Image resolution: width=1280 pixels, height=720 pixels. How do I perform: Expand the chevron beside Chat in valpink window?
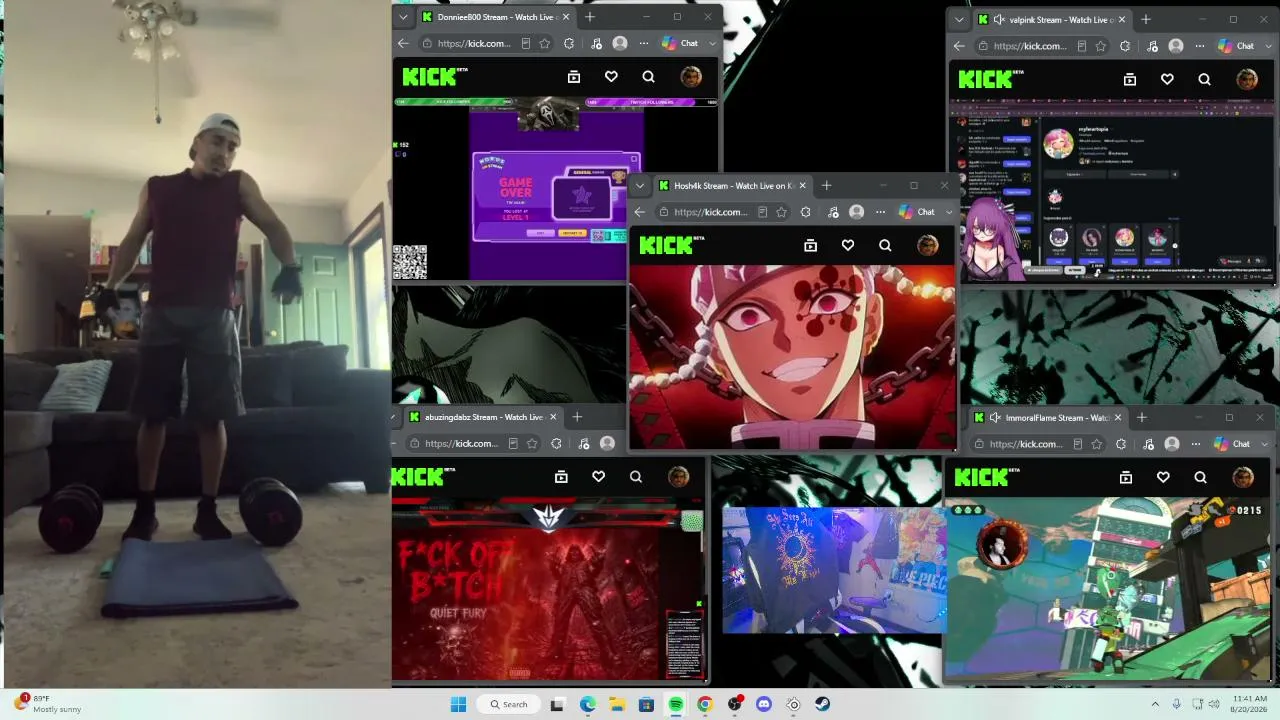click(x=1269, y=46)
